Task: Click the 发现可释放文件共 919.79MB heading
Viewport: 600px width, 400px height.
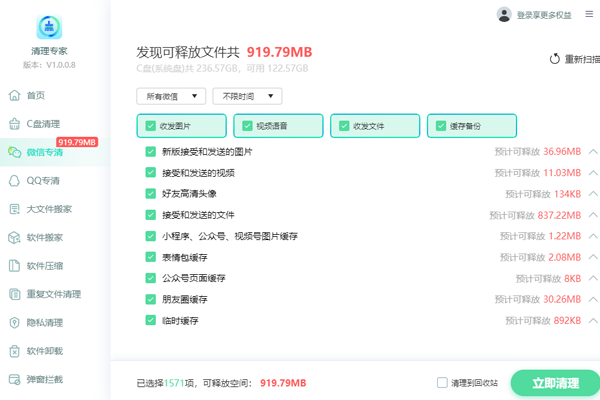Action: pos(224,52)
